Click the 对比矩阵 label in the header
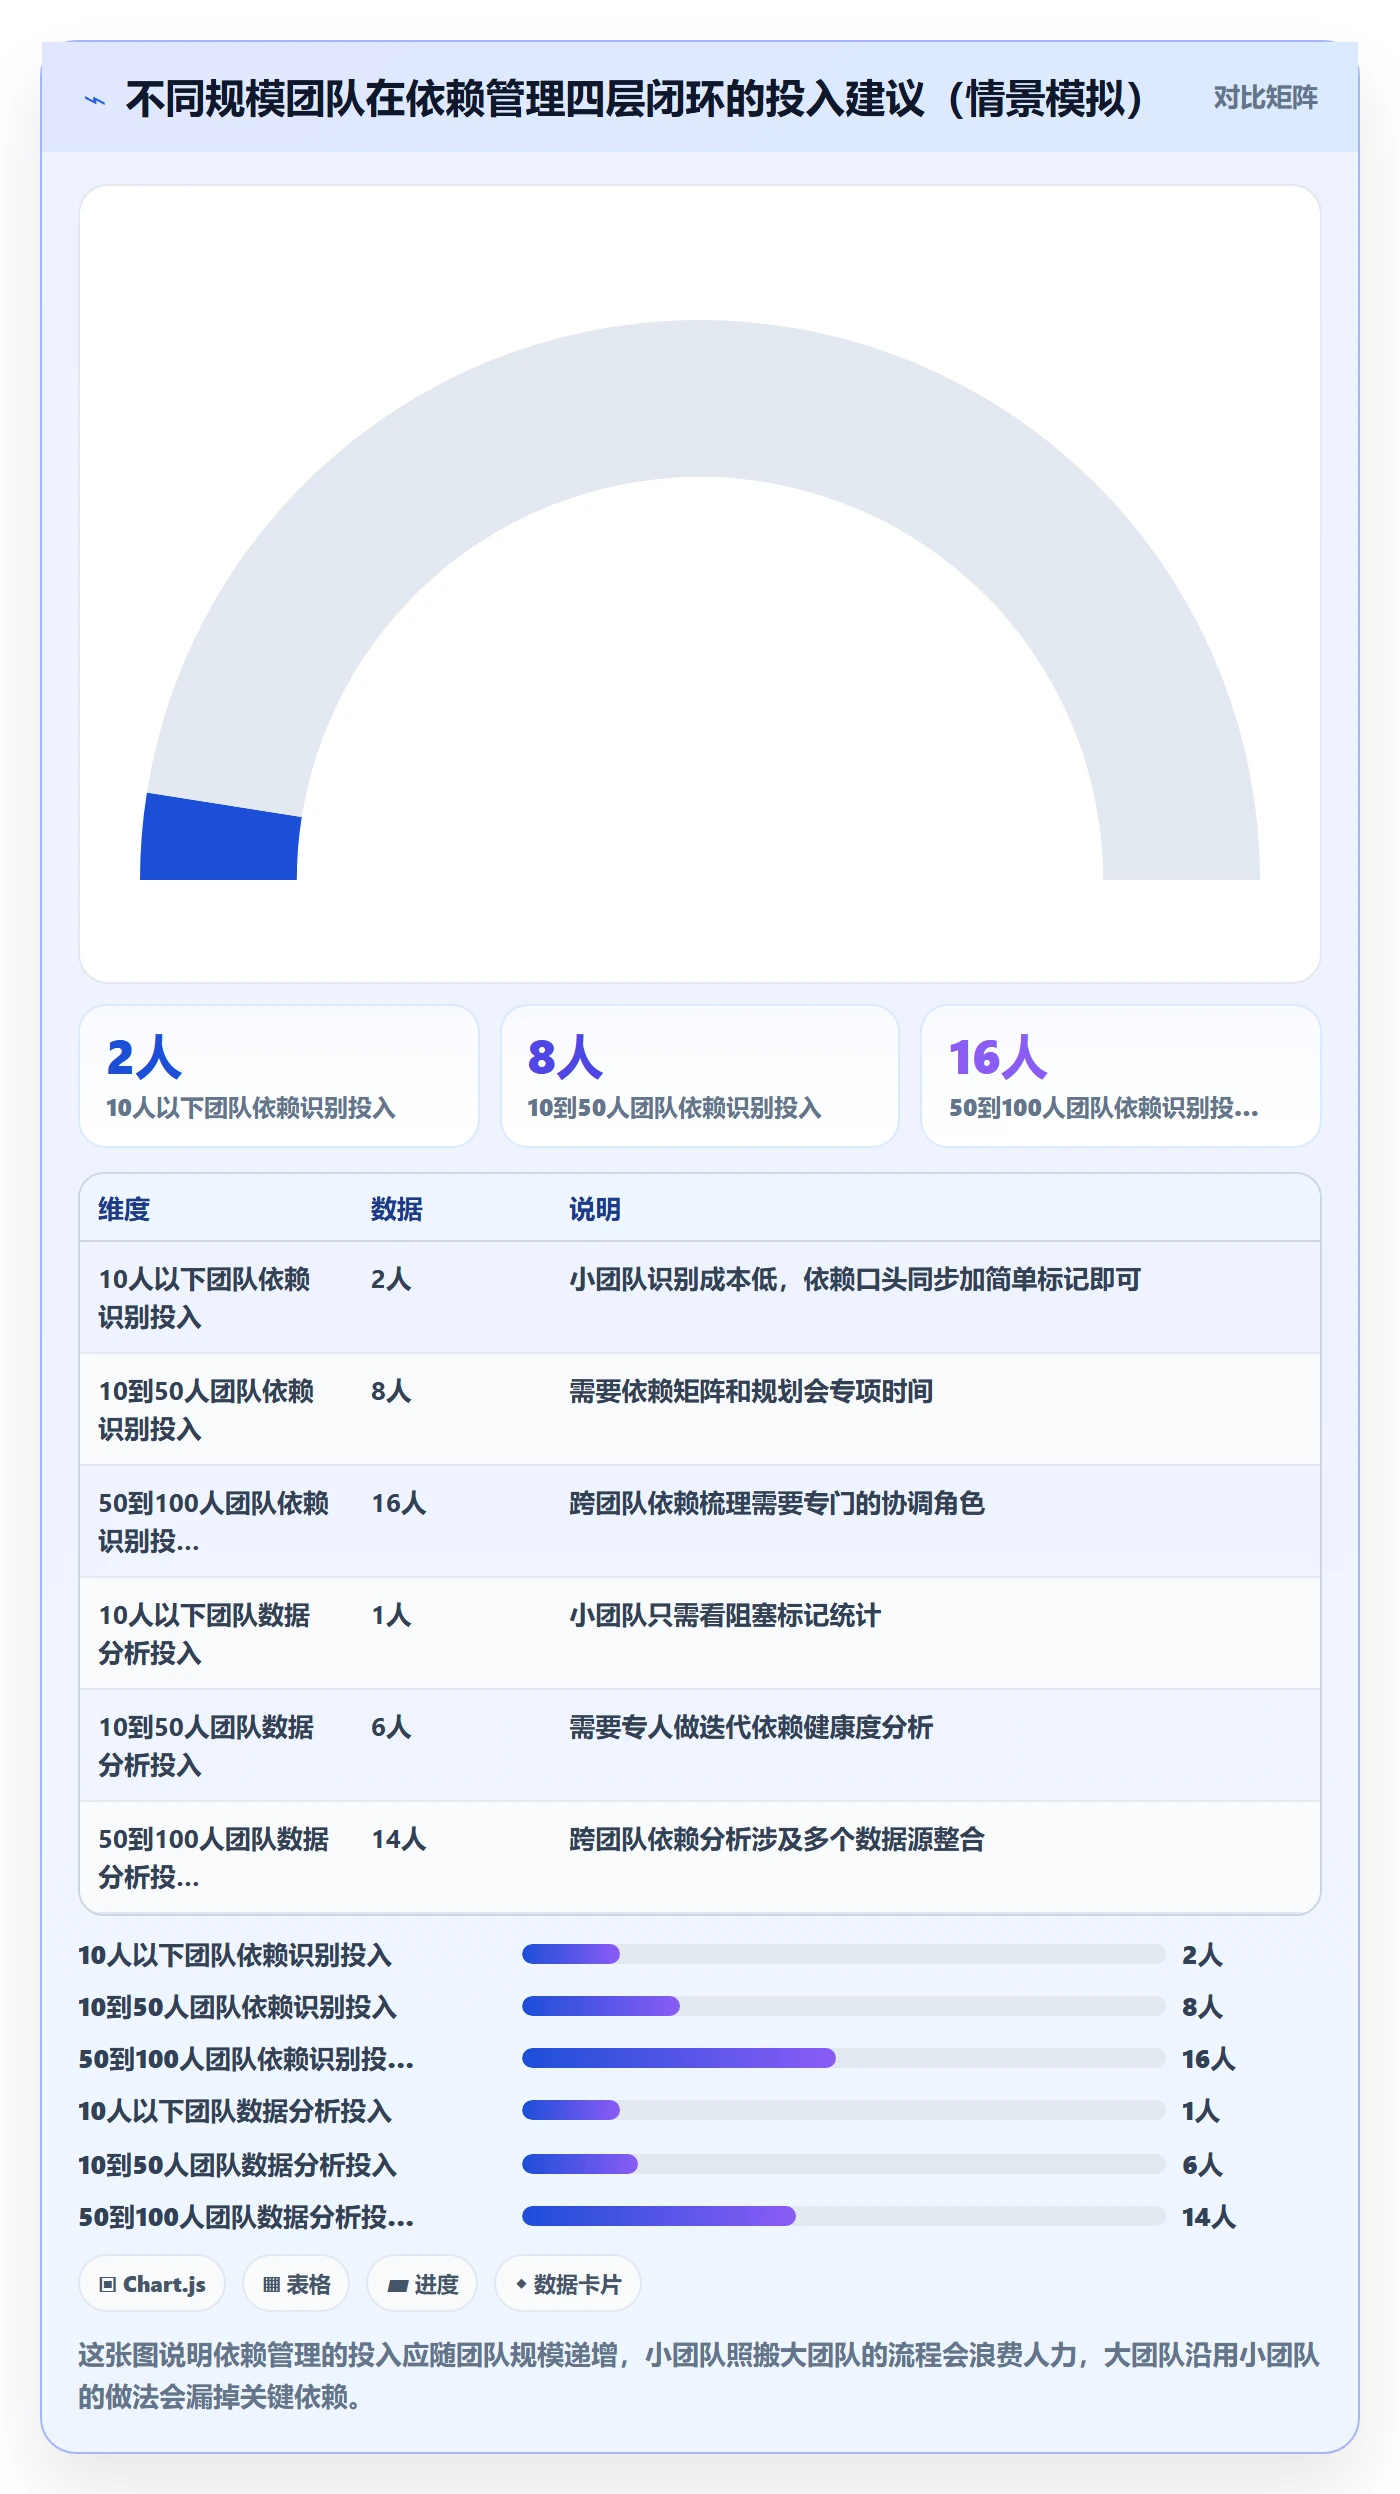The width and height of the screenshot is (1400, 2494). (x=1265, y=97)
